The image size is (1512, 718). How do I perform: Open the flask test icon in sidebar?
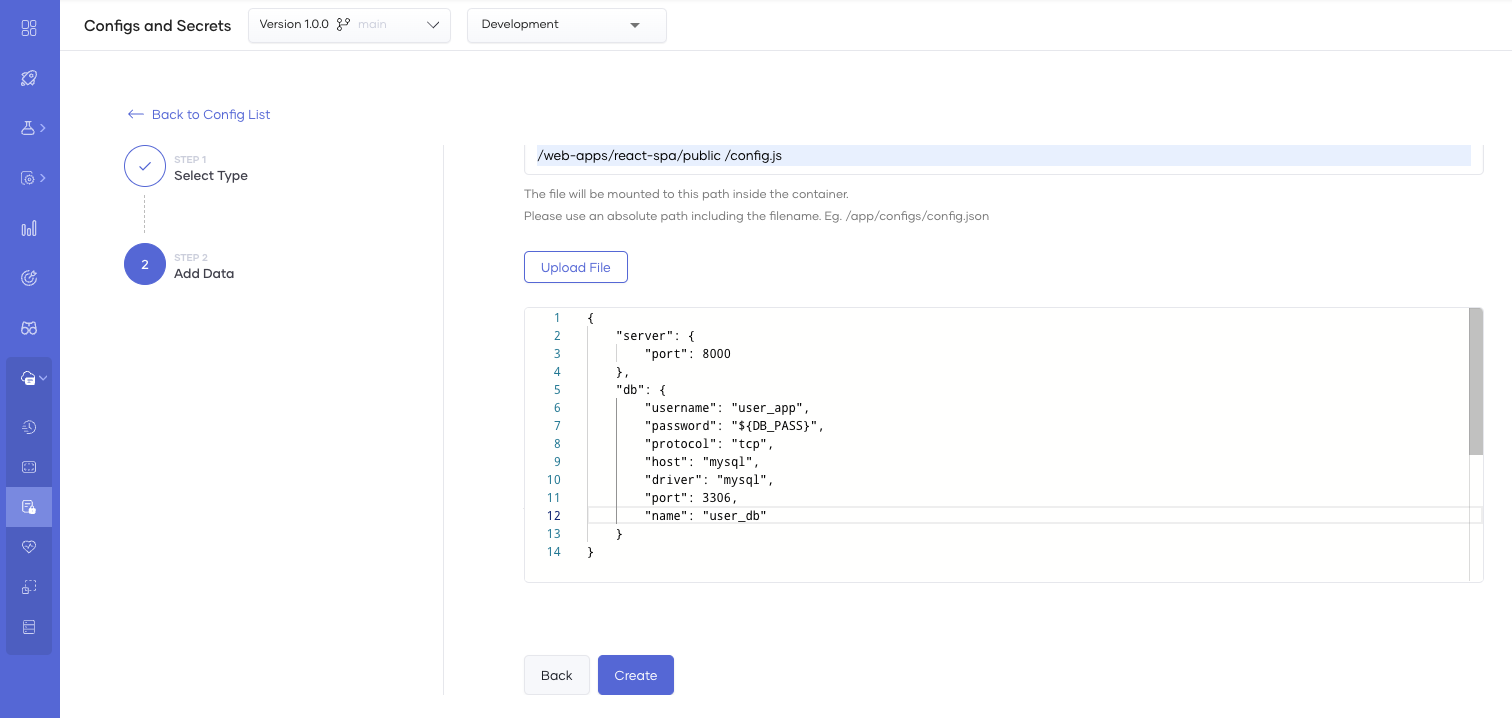[28, 128]
